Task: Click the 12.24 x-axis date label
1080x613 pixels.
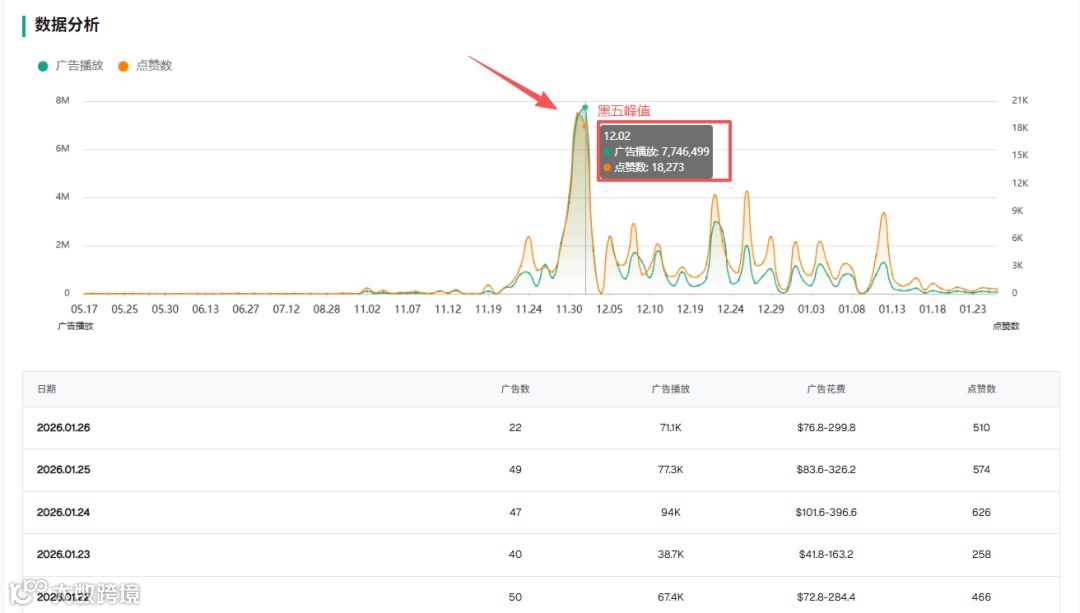Action: point(730,309)
